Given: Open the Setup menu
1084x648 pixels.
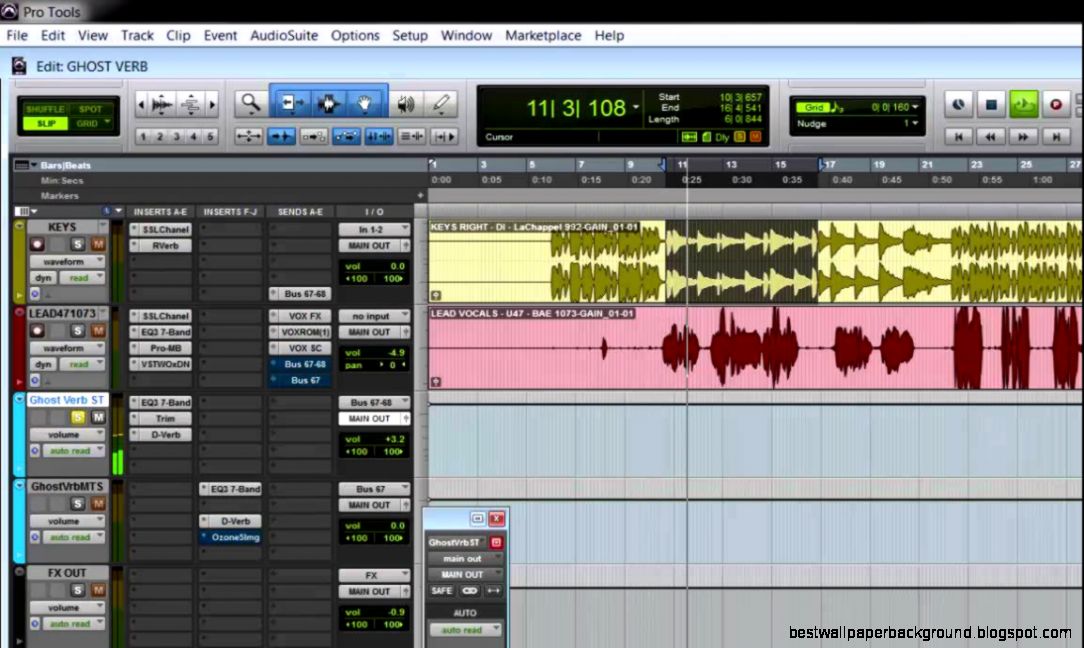Looking at the screenshot, I should (x=410, y=35).
